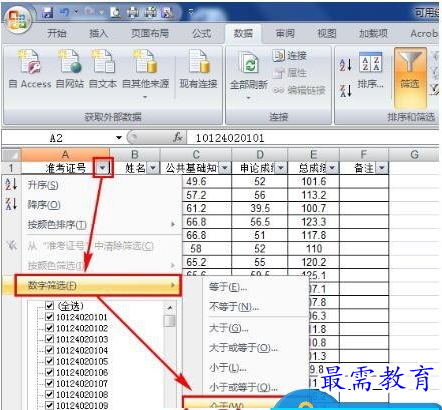Uncheck the 10124020101 filter checkbox
This screenshot has height=410, width=442.
click(x=49, y=317)
